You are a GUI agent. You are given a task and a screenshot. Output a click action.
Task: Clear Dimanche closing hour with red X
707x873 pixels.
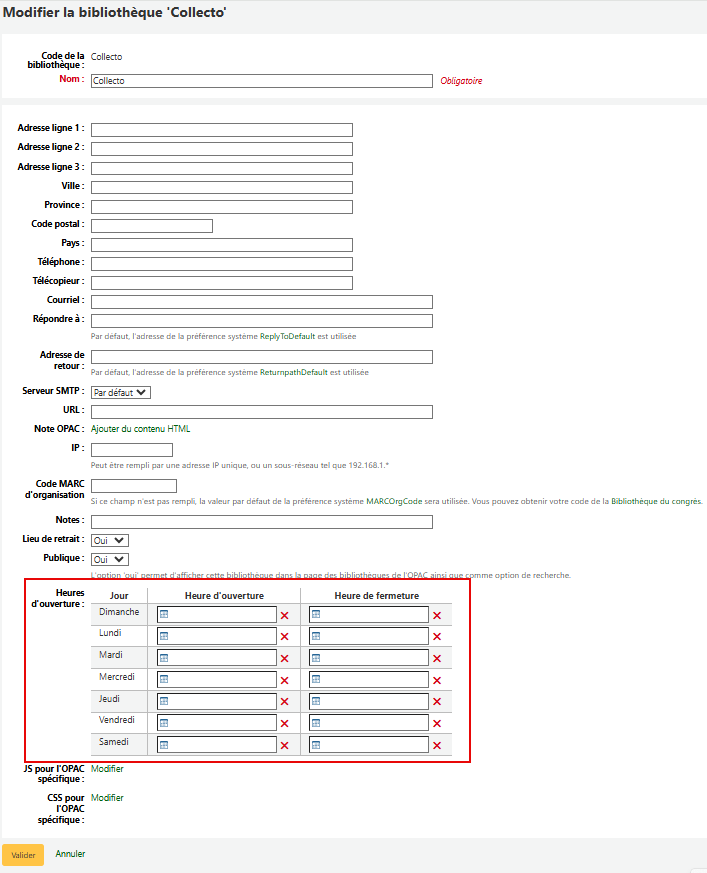437,615
